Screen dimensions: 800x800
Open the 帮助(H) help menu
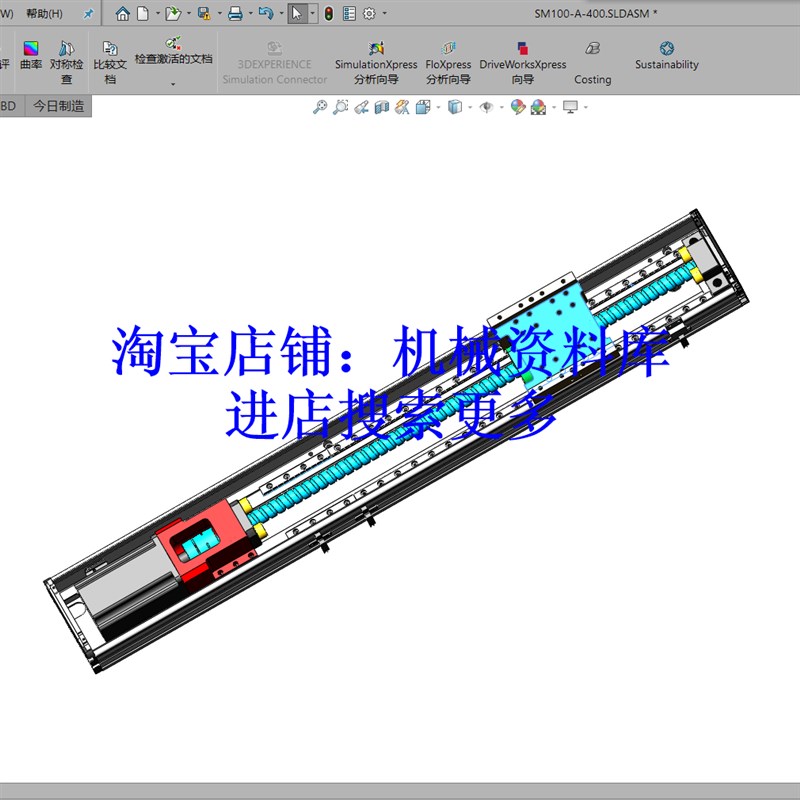[x=45, y=14]
